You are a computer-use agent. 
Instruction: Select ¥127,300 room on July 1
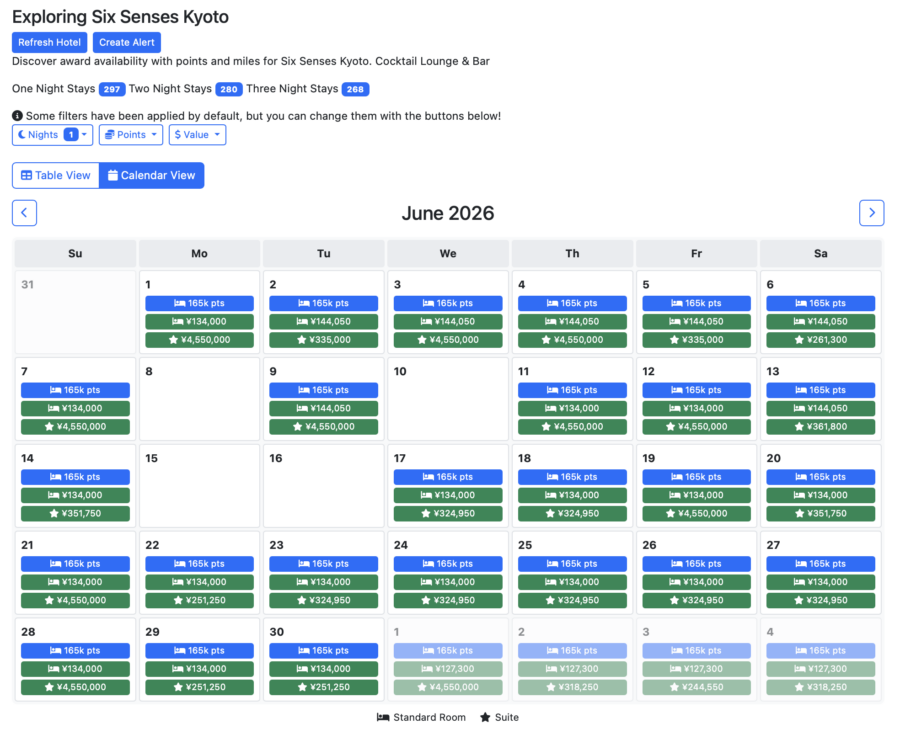tap(448, 669)
